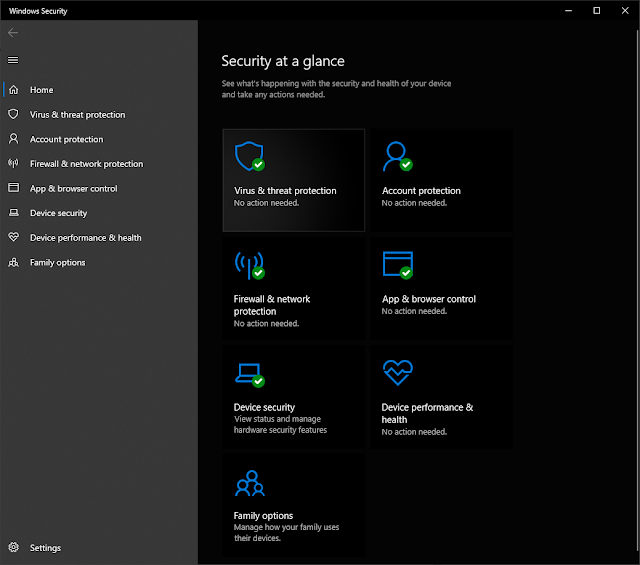Click the App & browser control tile title
The image size is (640, 565).
tap(429, 299)
